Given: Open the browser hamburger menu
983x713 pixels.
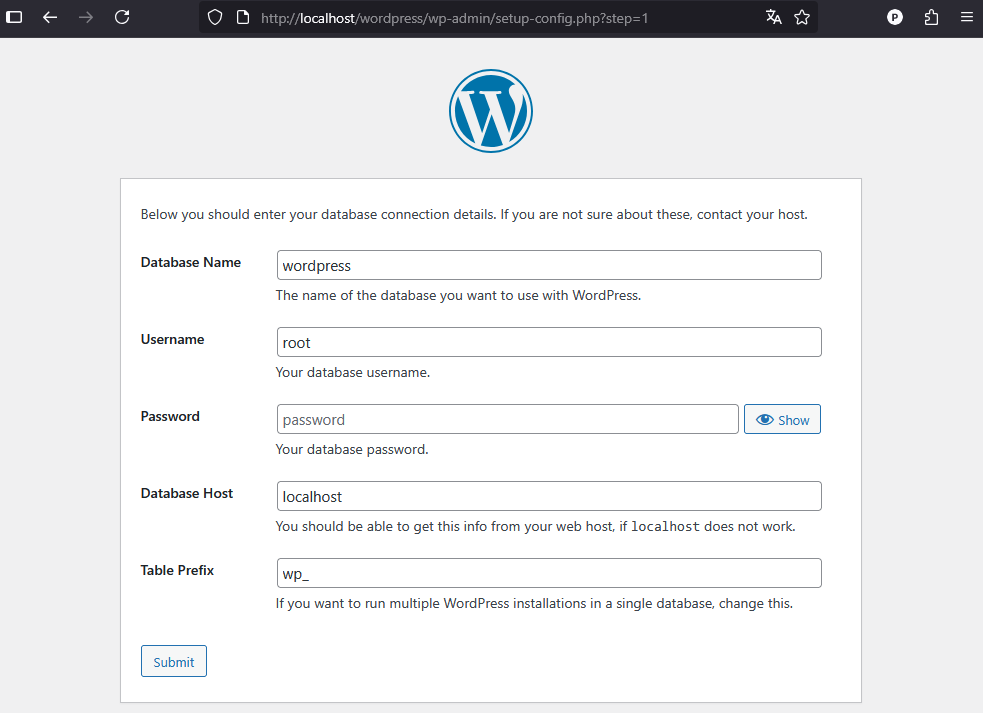Looking at the screenshot, I should coord(967,17).
